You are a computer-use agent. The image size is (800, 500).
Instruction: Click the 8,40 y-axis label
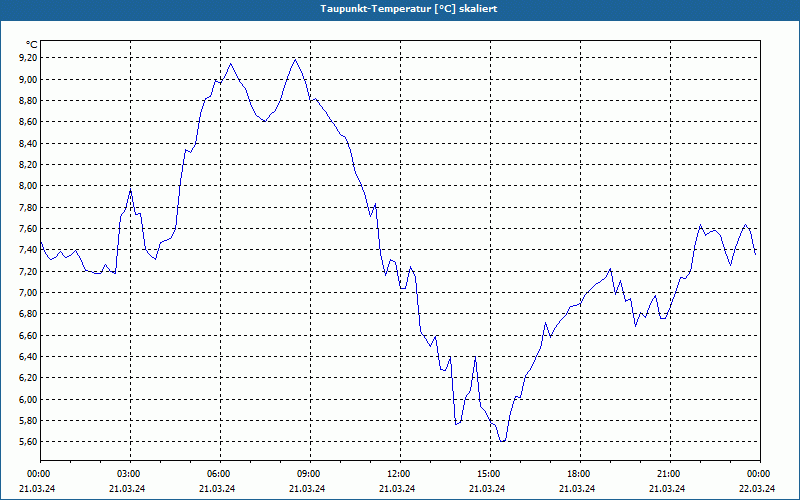29,143
